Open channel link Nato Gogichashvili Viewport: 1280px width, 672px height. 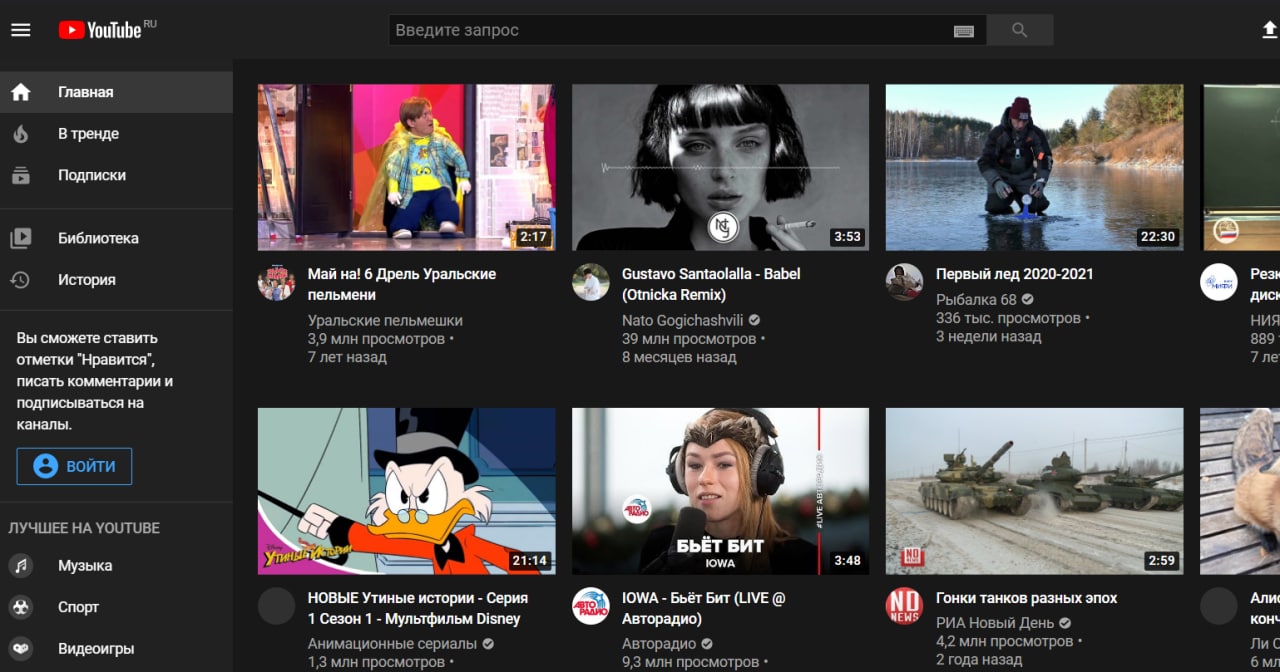point(683,321)
